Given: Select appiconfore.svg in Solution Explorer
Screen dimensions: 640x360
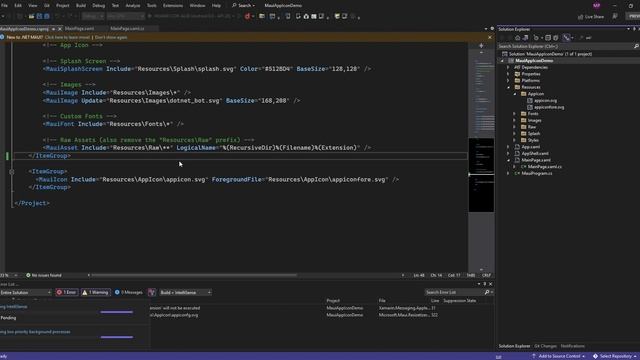Looking at the screenshot, I should [549, 107].
